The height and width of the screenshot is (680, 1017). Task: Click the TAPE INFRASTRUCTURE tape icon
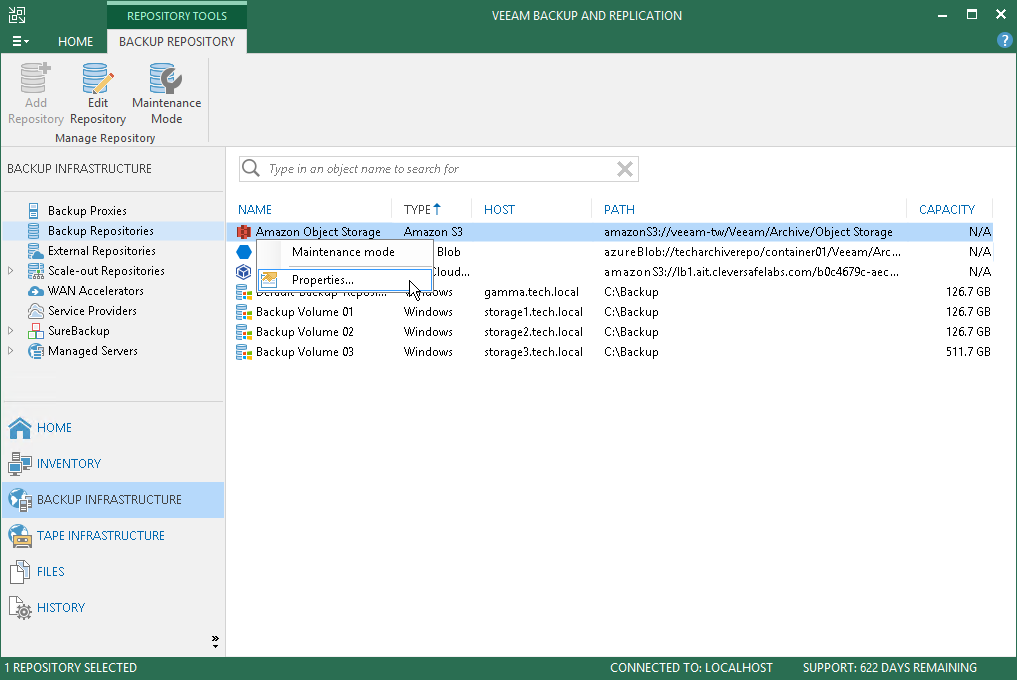click(x=20, y=536)
